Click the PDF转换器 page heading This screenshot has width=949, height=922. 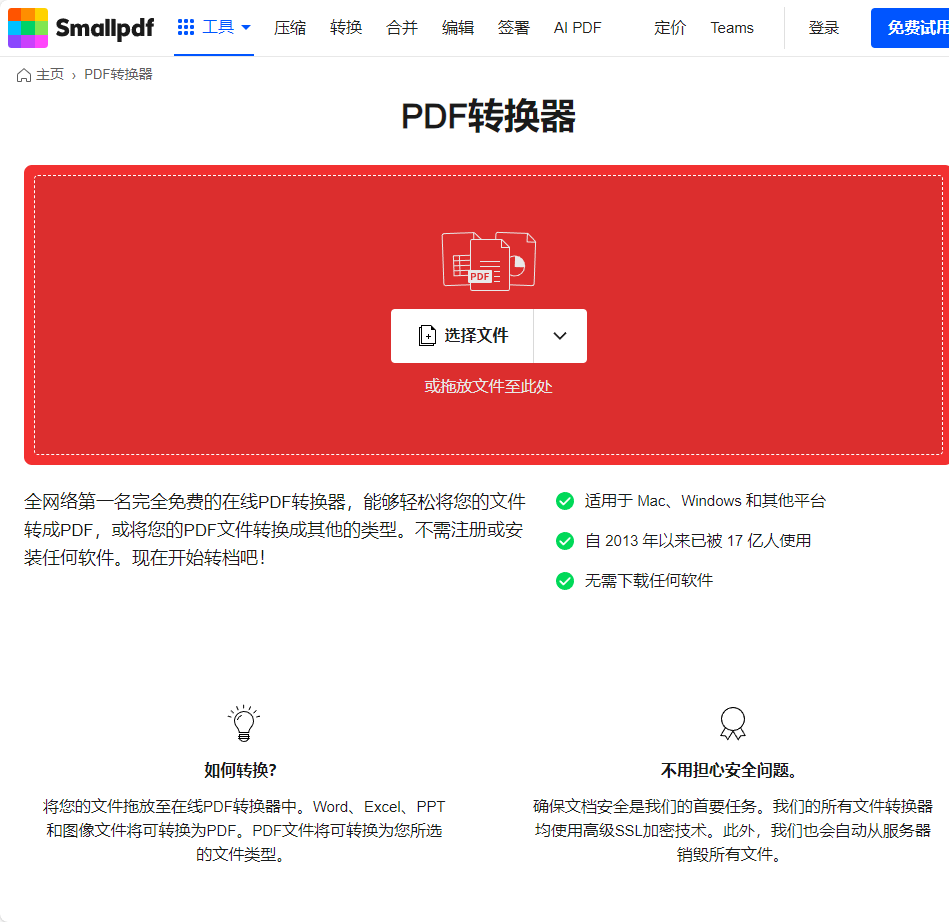click(x=488, y=116)
